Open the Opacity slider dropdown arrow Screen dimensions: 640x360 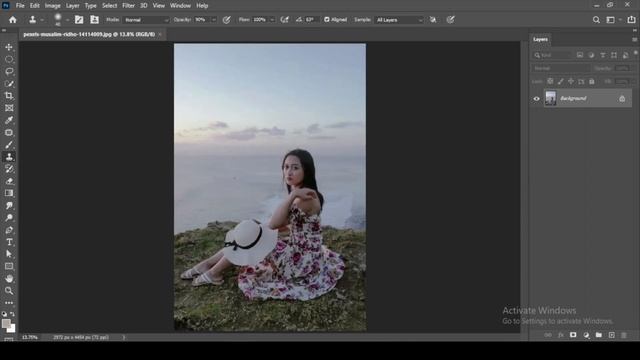pos(213,20)
